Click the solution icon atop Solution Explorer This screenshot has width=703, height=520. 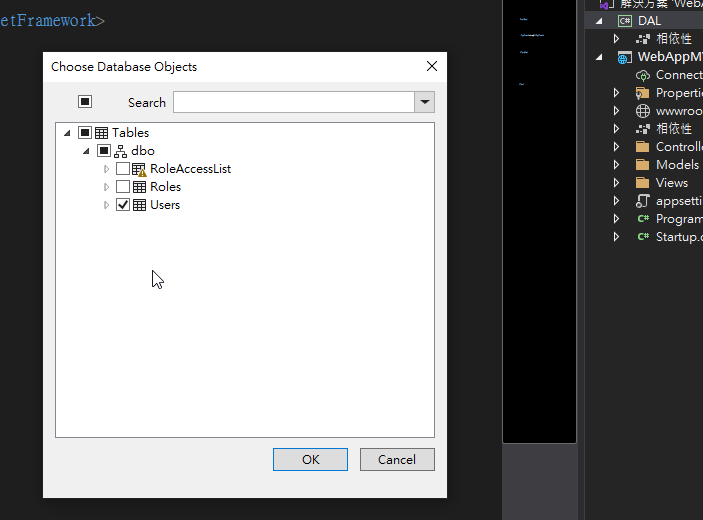(607, 4)
